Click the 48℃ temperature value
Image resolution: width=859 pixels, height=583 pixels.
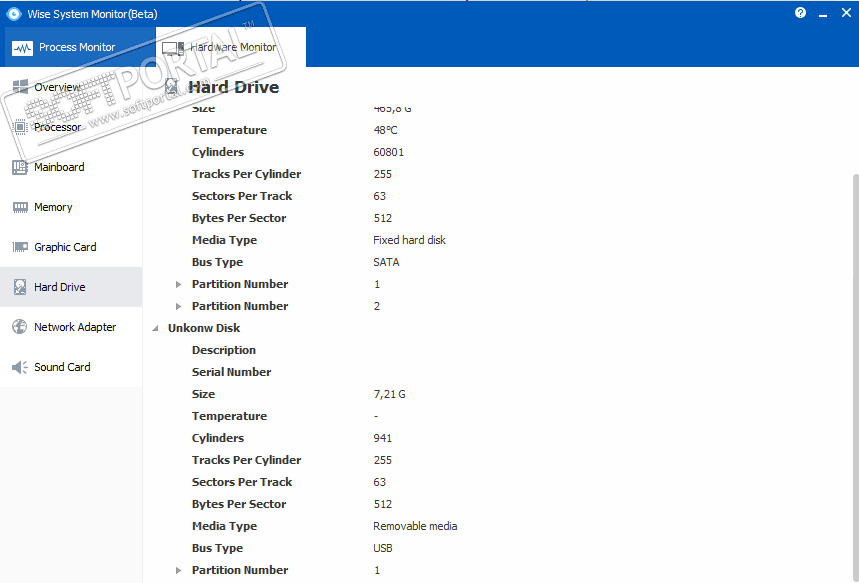coord(385,130)
